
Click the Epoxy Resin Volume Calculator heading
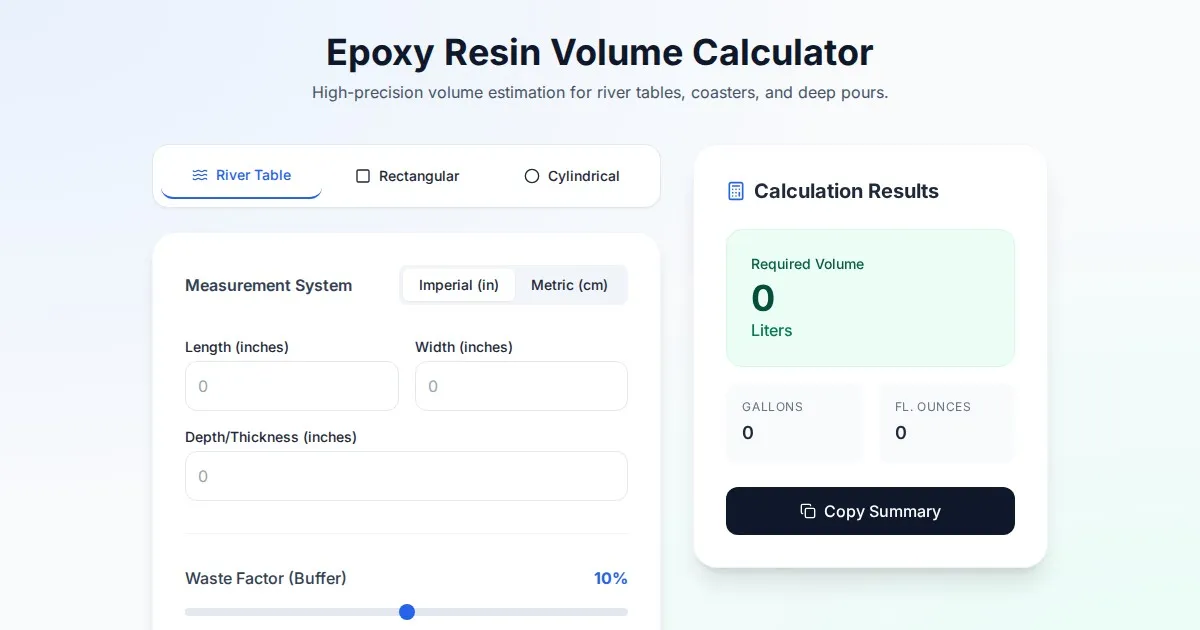coord(600,52)
